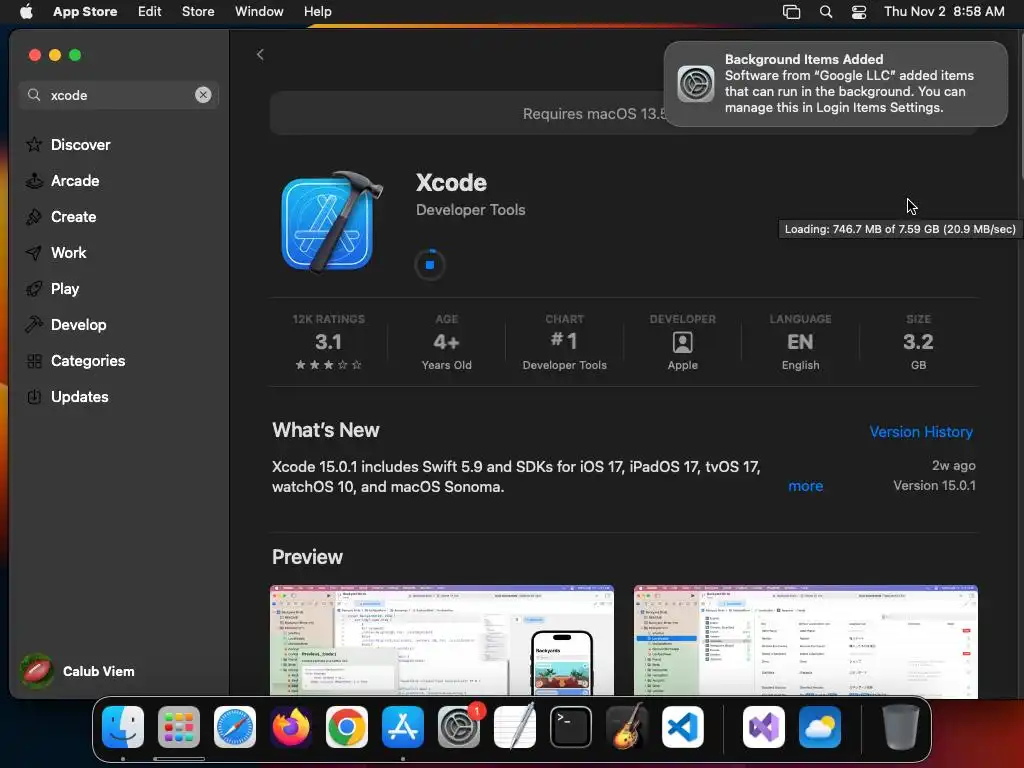Open the Apple menu

(x=26, y=11)
